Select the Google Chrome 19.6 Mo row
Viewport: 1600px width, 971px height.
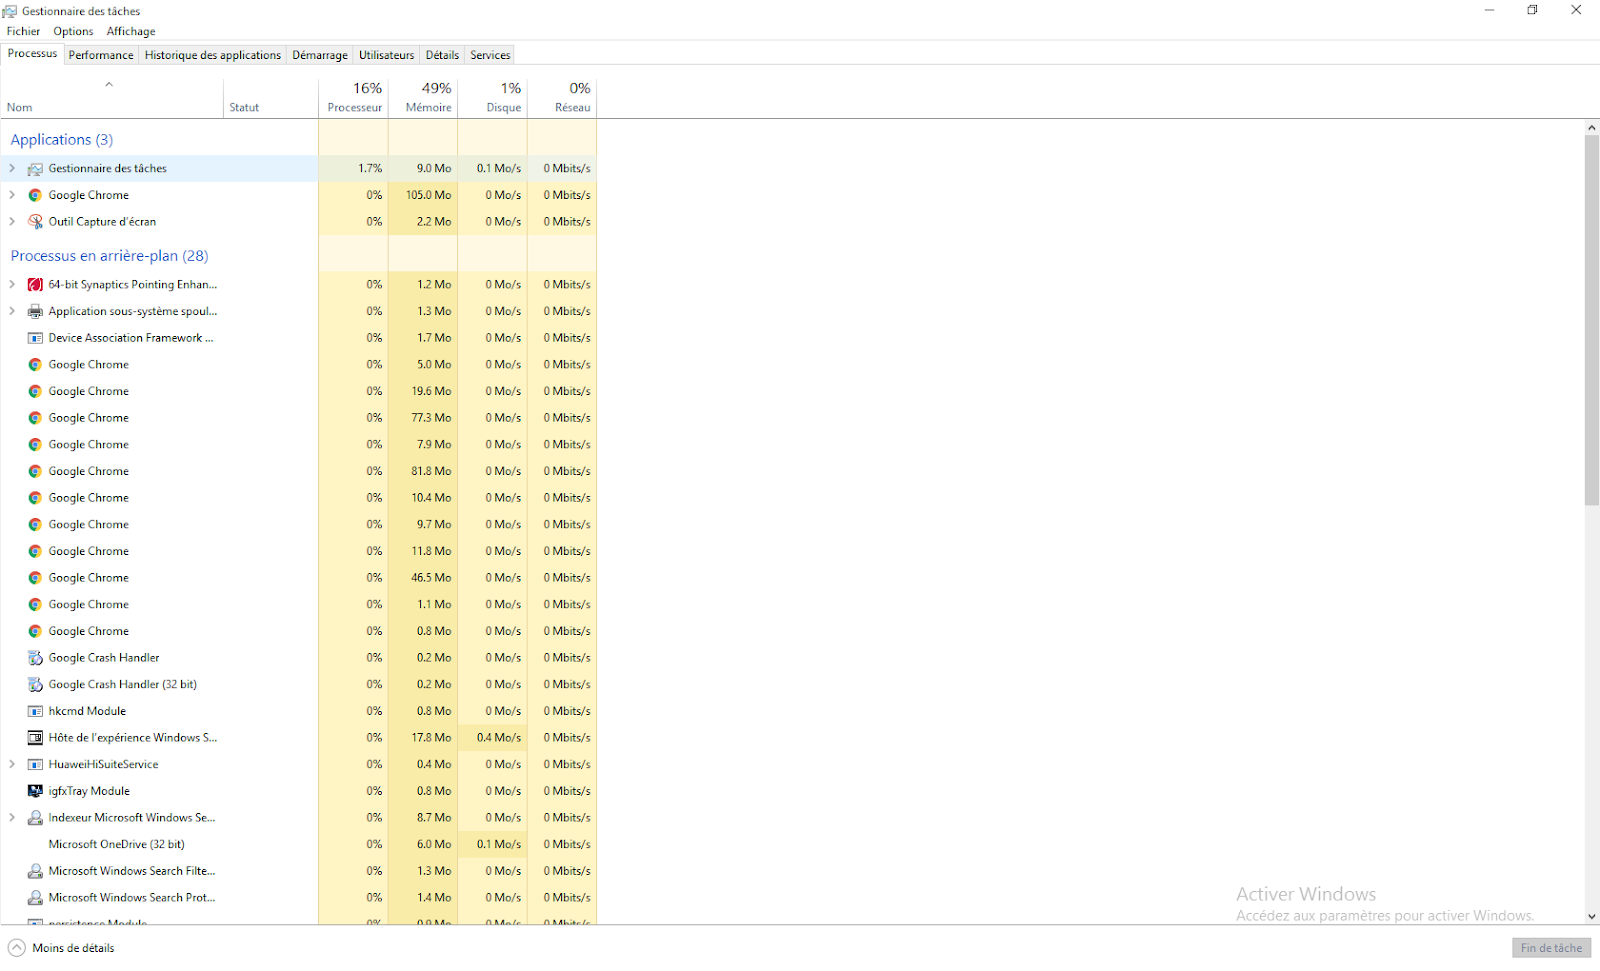(298, 391)
